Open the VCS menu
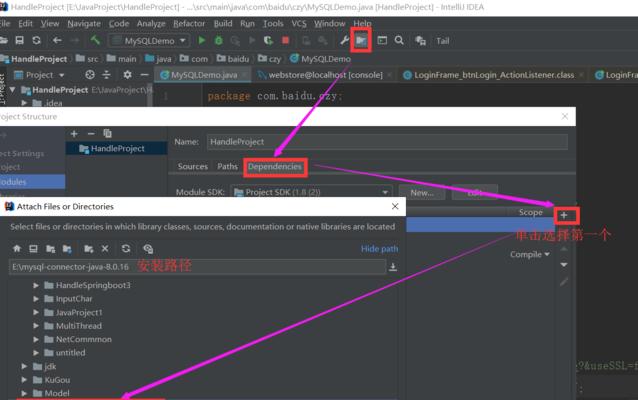 [299, 24]
